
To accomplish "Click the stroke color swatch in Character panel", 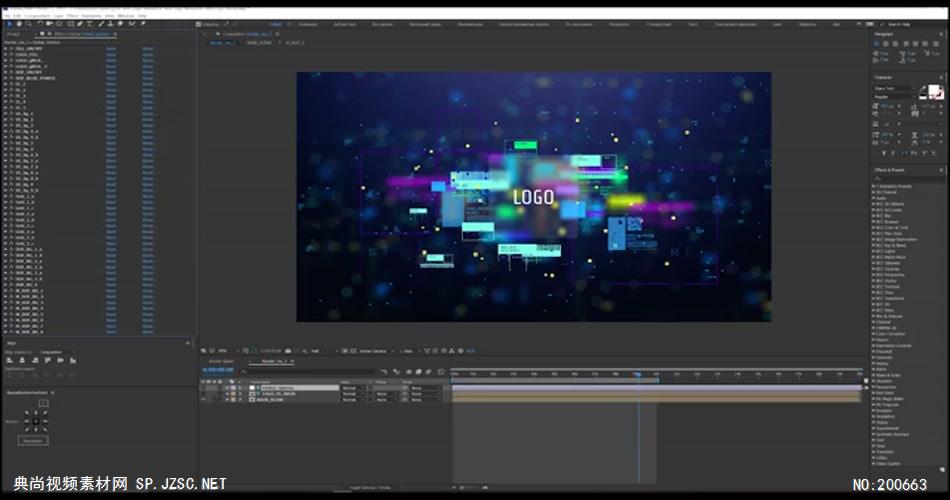I will point(940,96).
